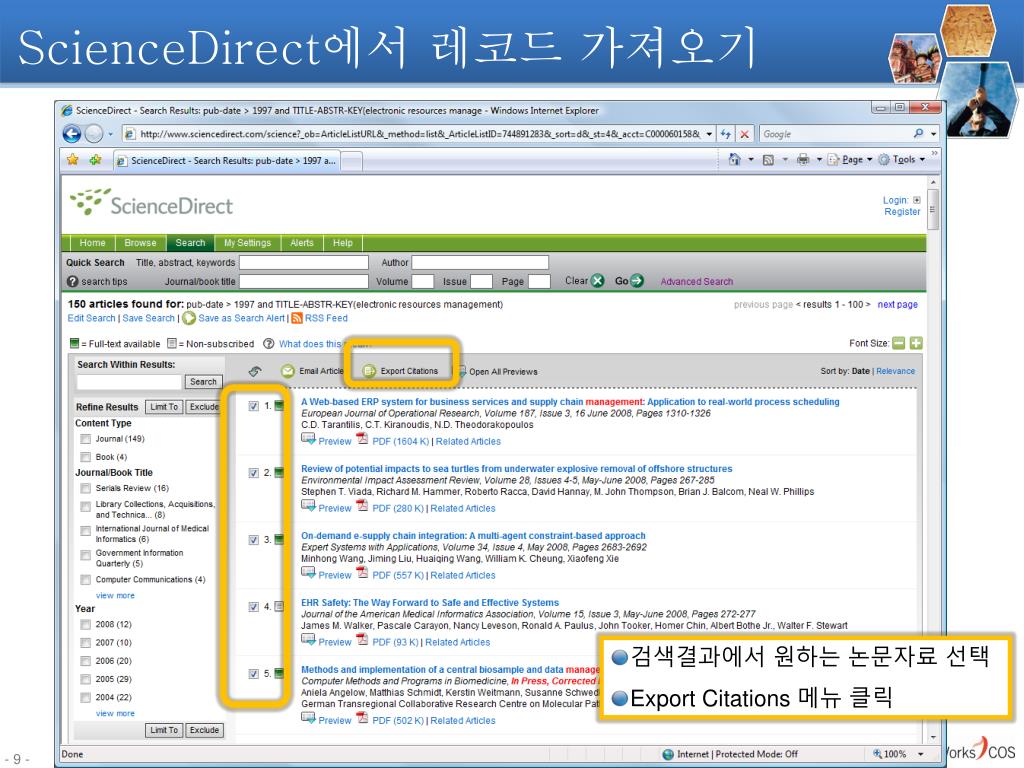Click the Export Citations icon
This screenshot has width=1024, height=768.
(369, 371)
